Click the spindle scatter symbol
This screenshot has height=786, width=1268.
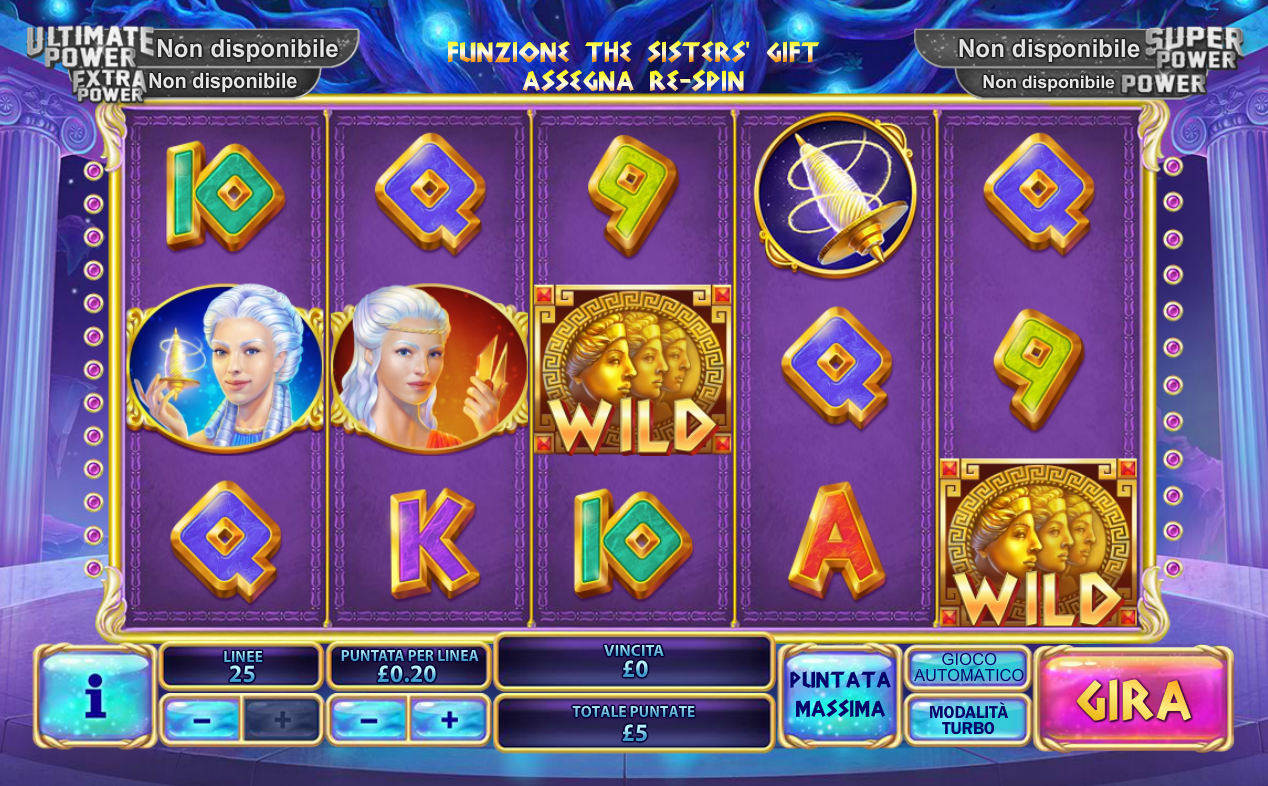point(834,195)
